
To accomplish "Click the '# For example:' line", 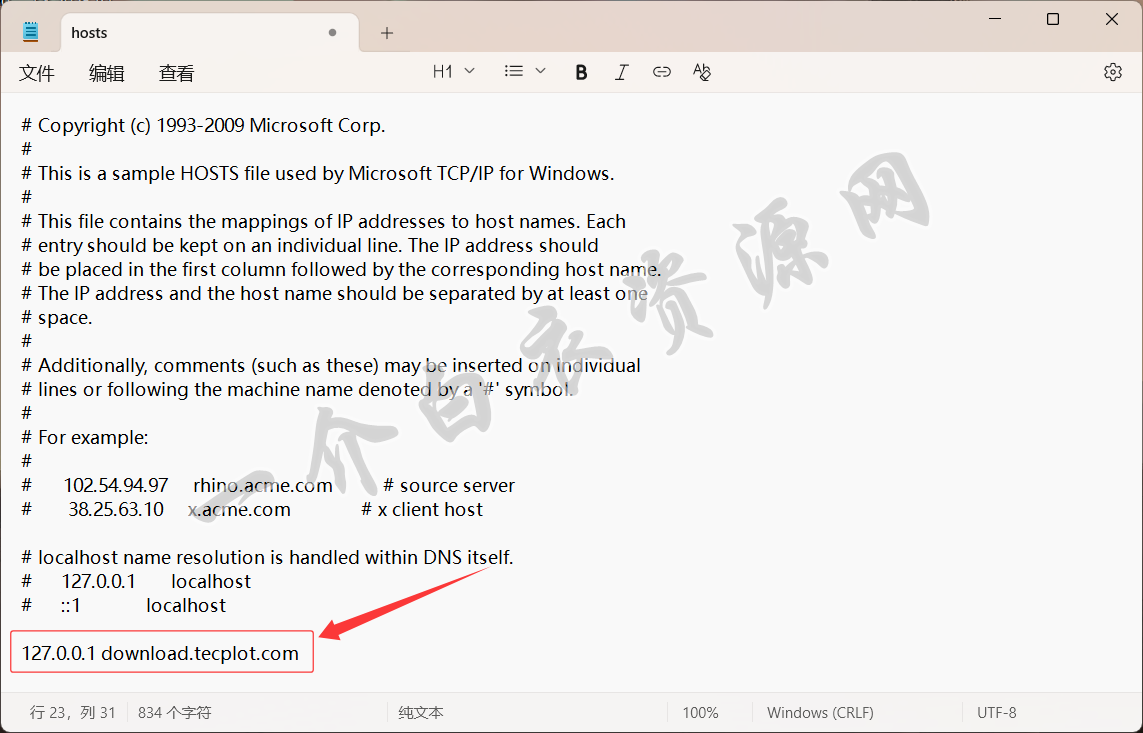I will point(85,437).
